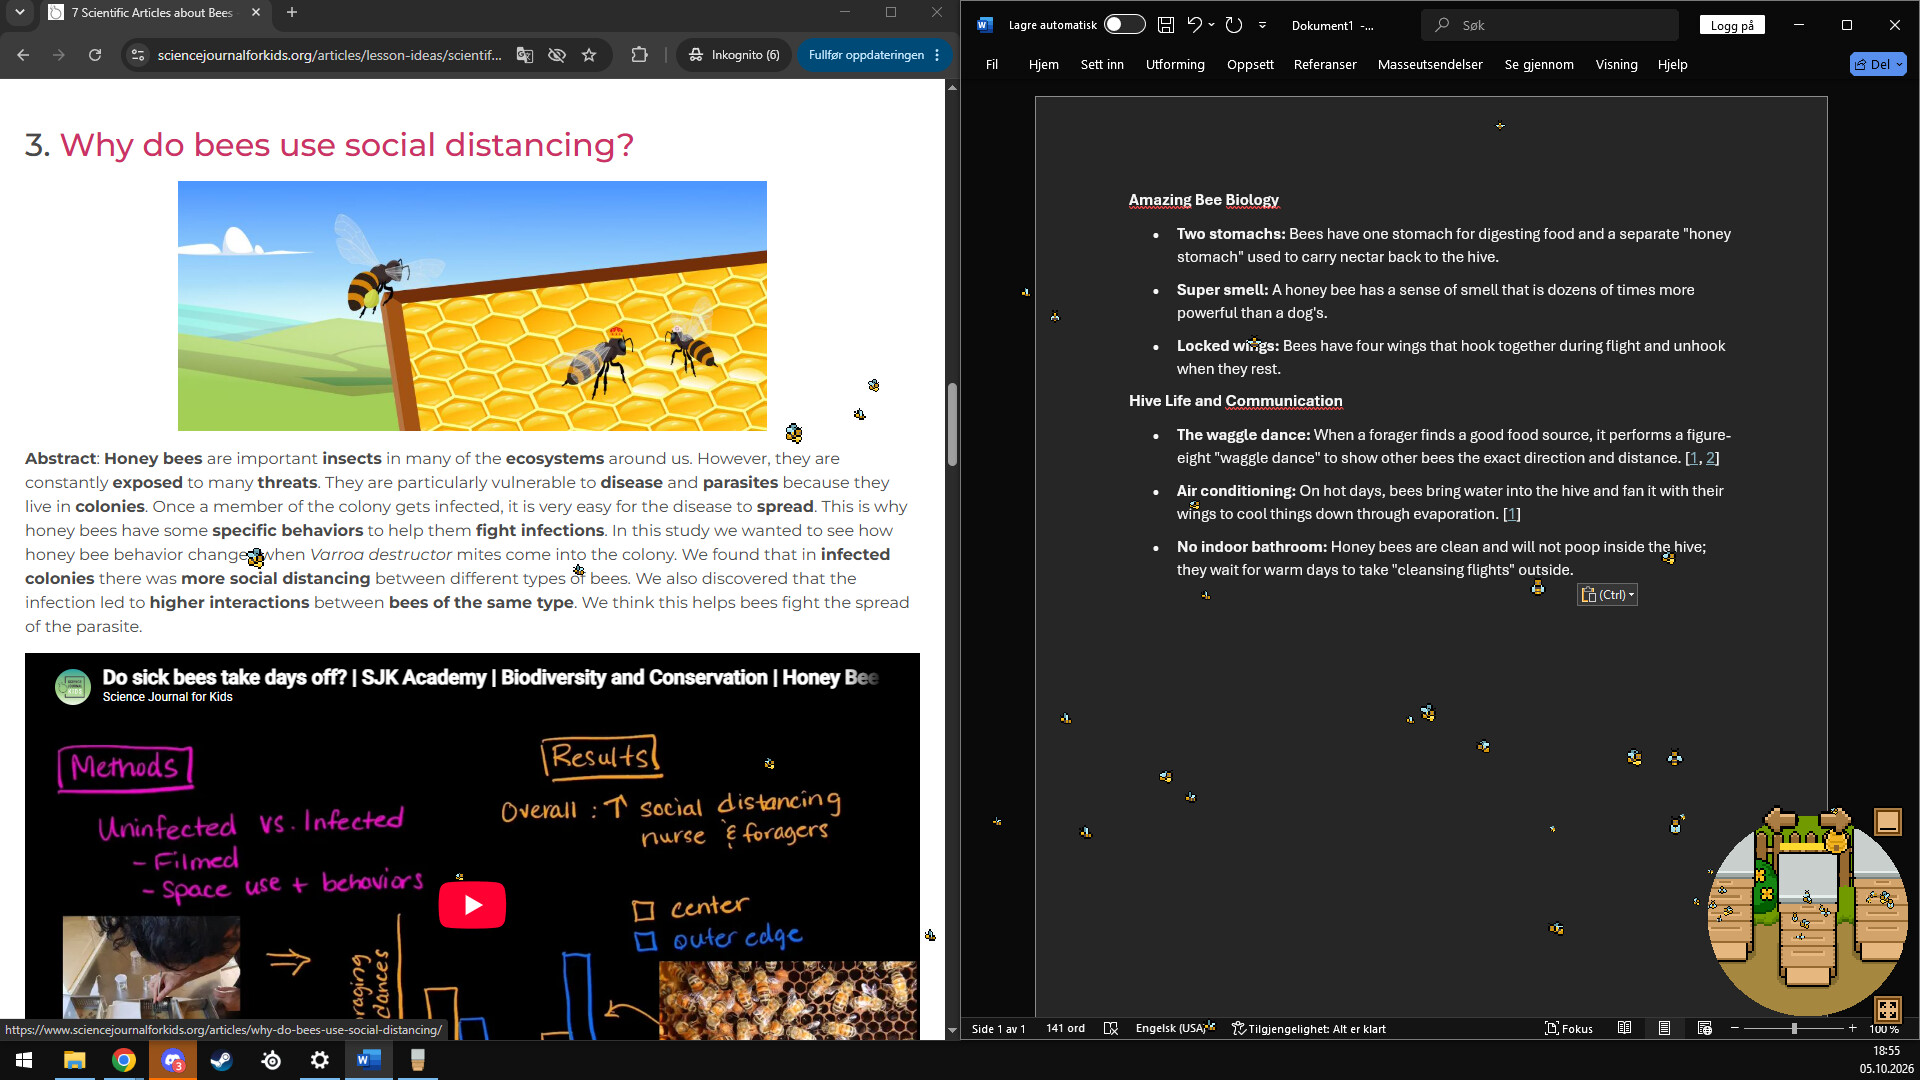Open the Chrome extensions puzzle icon
The image size is (1920, 1080).
tap(639, 55)
